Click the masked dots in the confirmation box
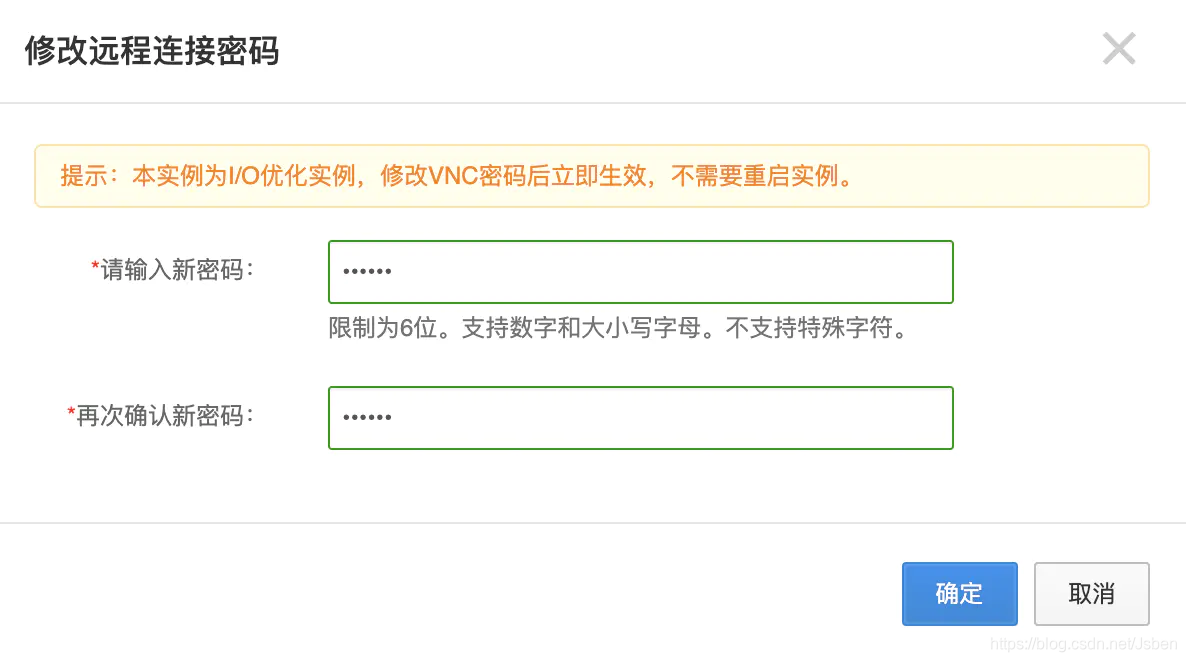This screenshot has height=662, width=1186. coord(368,417)
